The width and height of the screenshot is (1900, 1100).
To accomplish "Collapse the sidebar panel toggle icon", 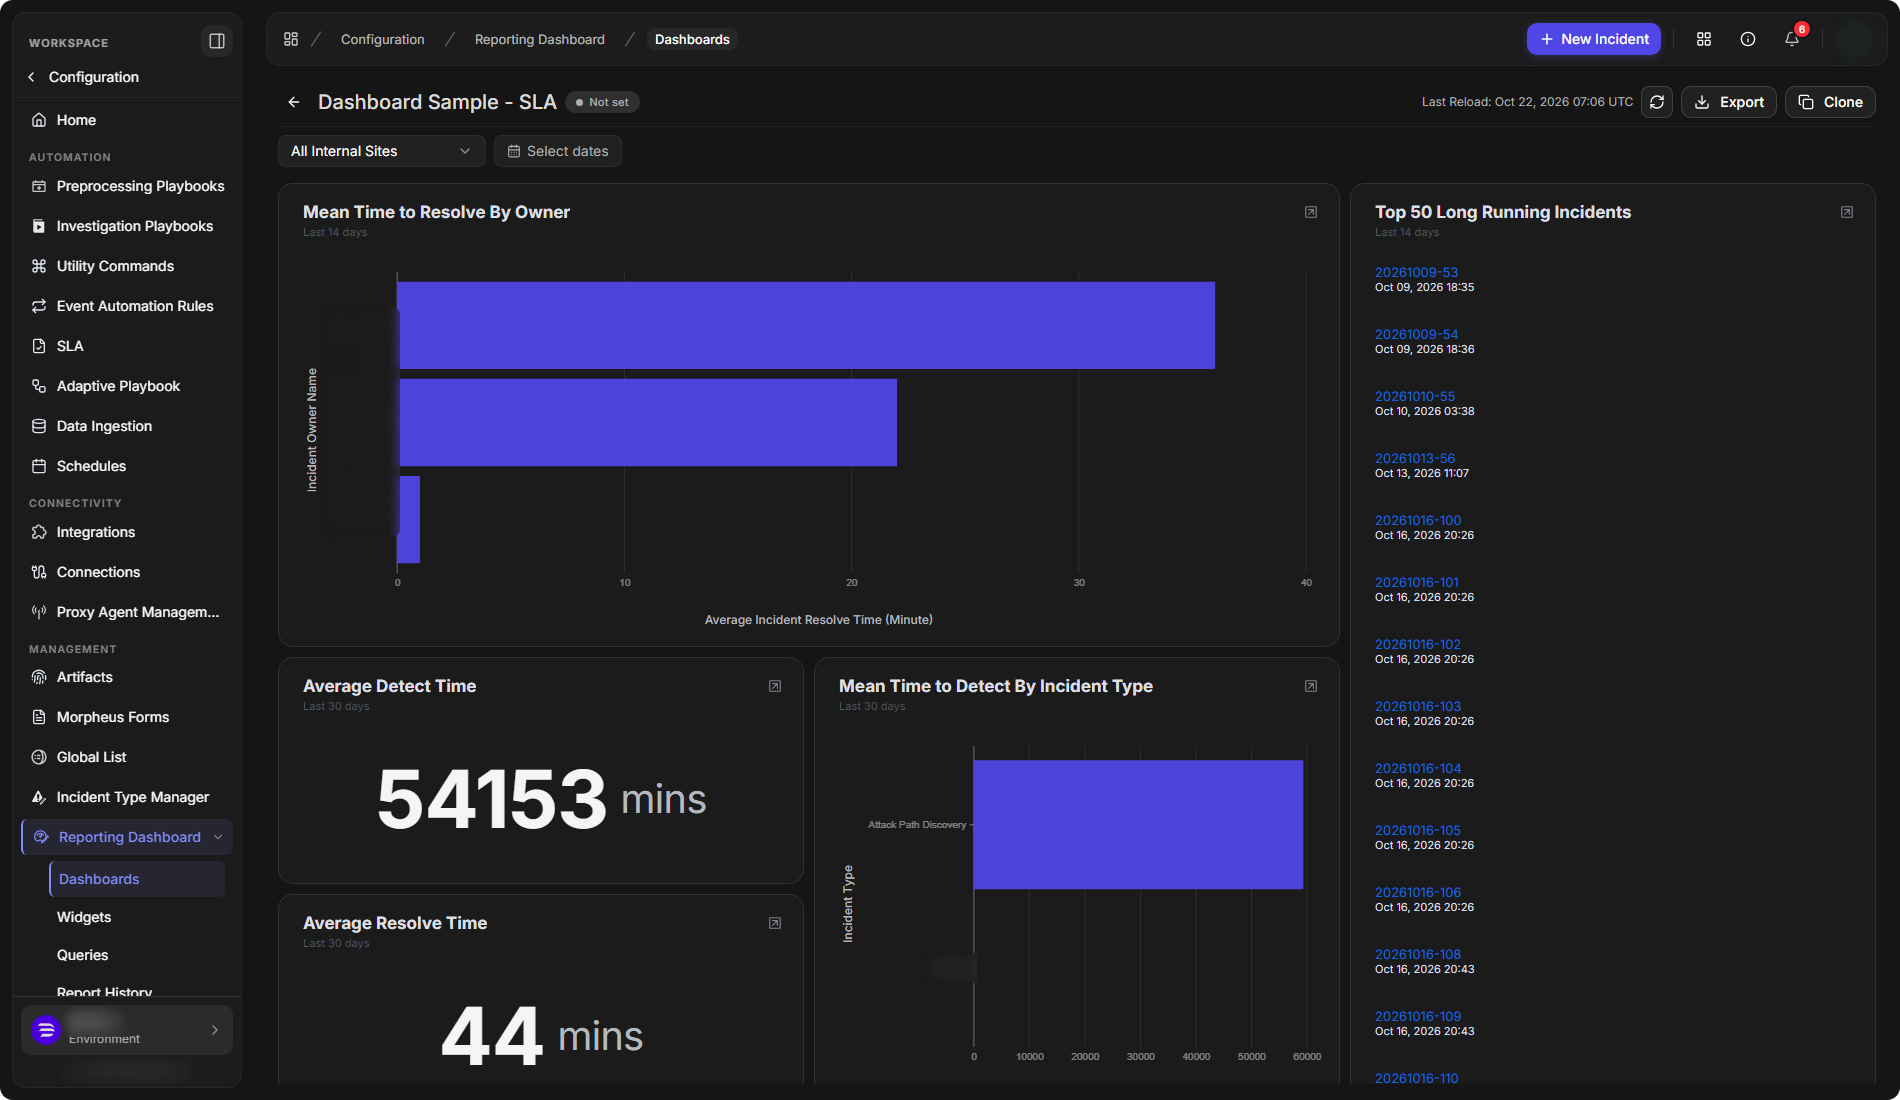I will pos(216,41).
